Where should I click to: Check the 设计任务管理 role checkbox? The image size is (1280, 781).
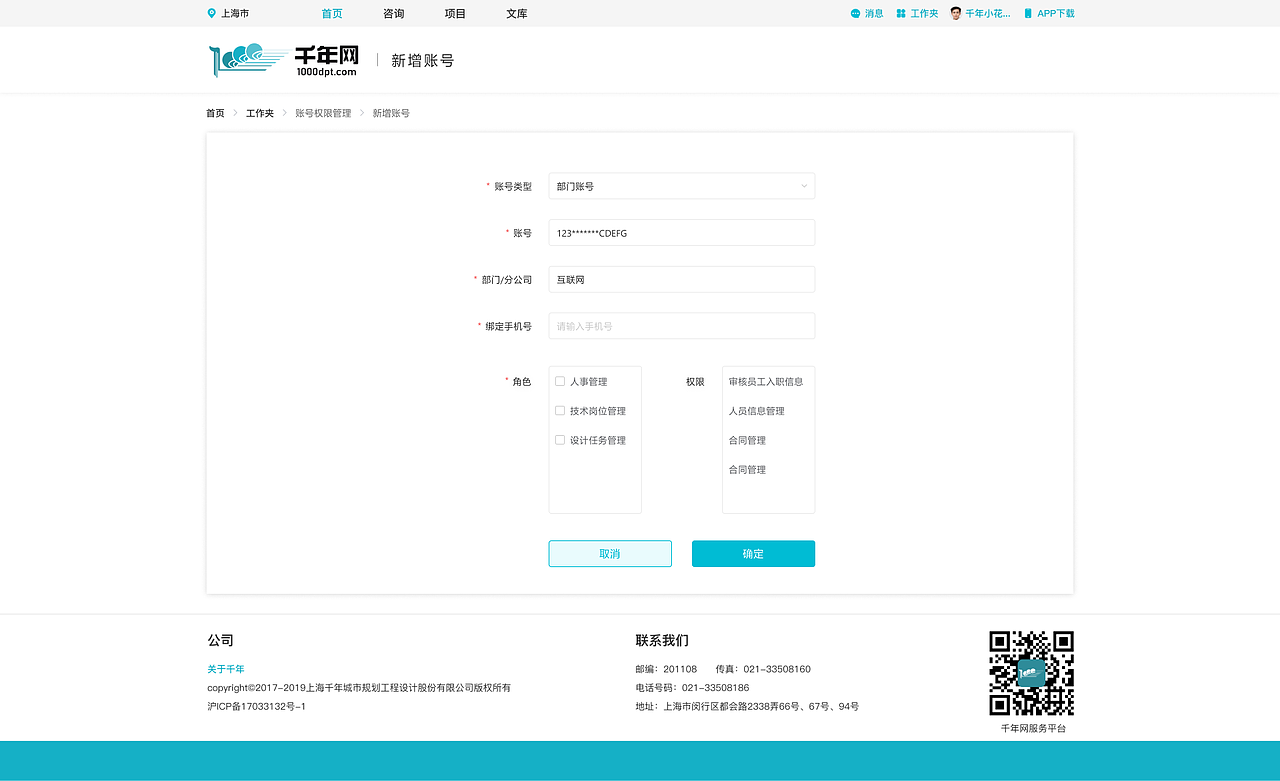pos(560,440)
